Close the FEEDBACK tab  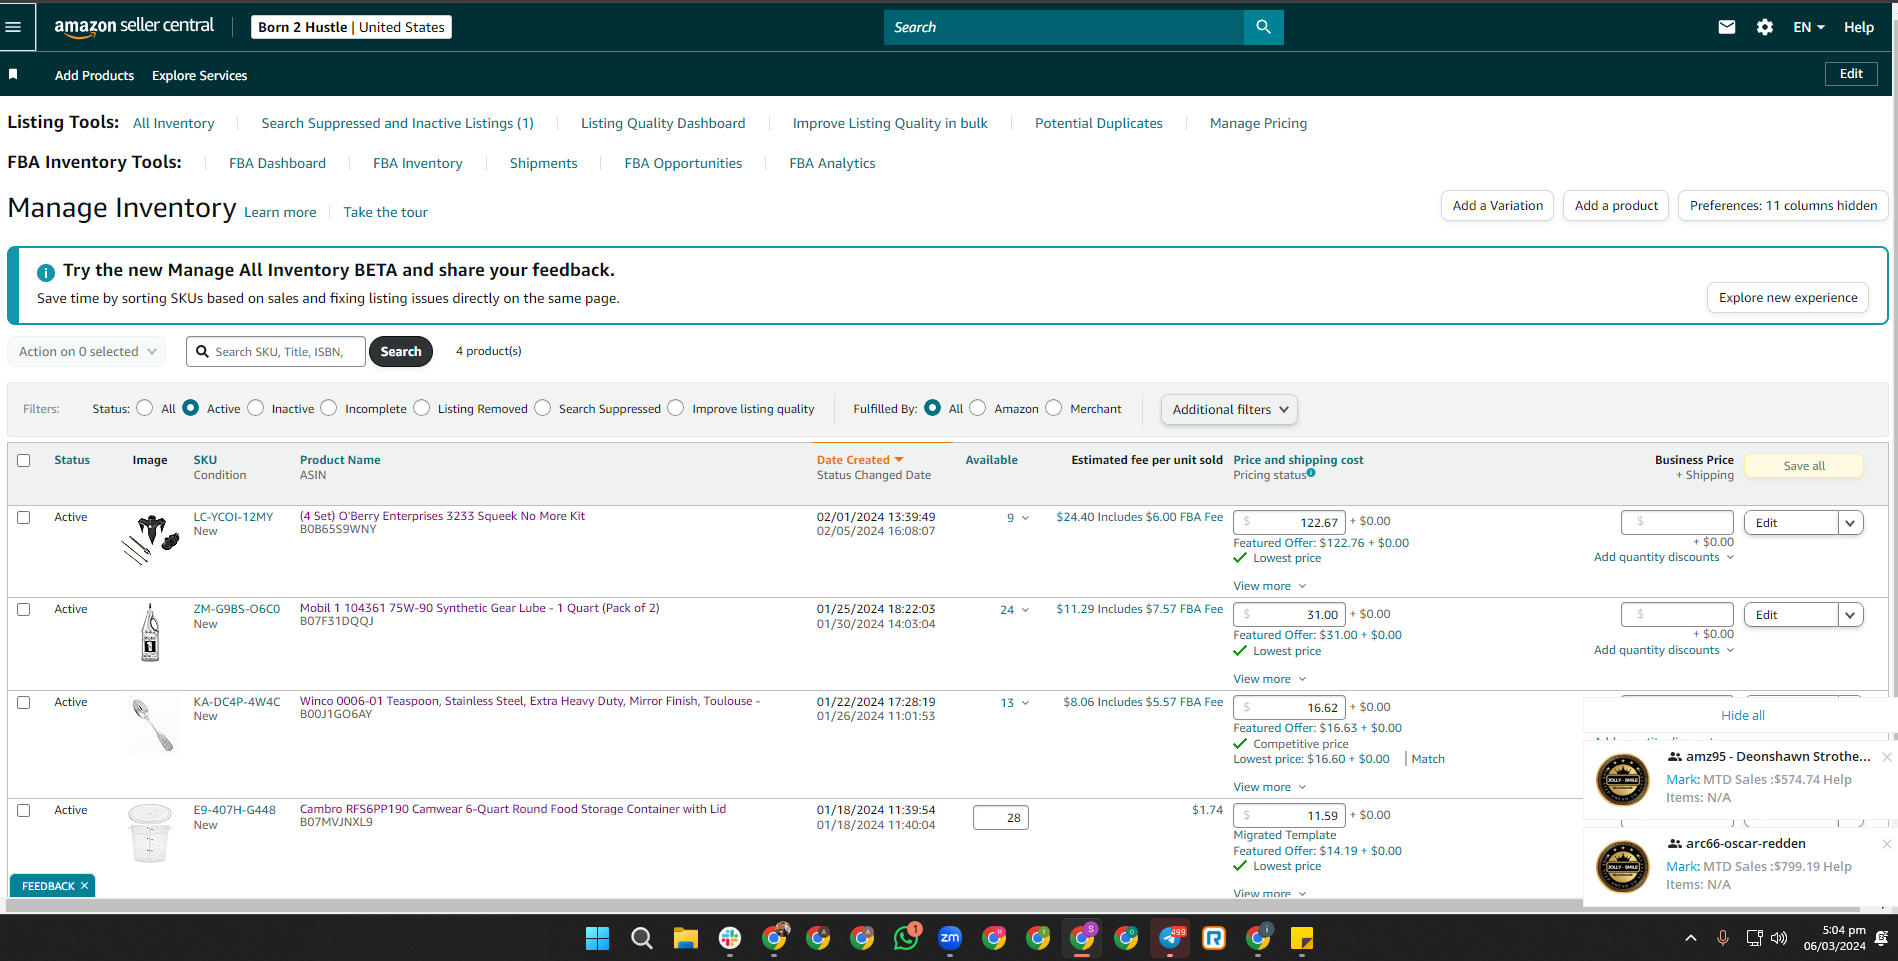(x=85, y=886)
